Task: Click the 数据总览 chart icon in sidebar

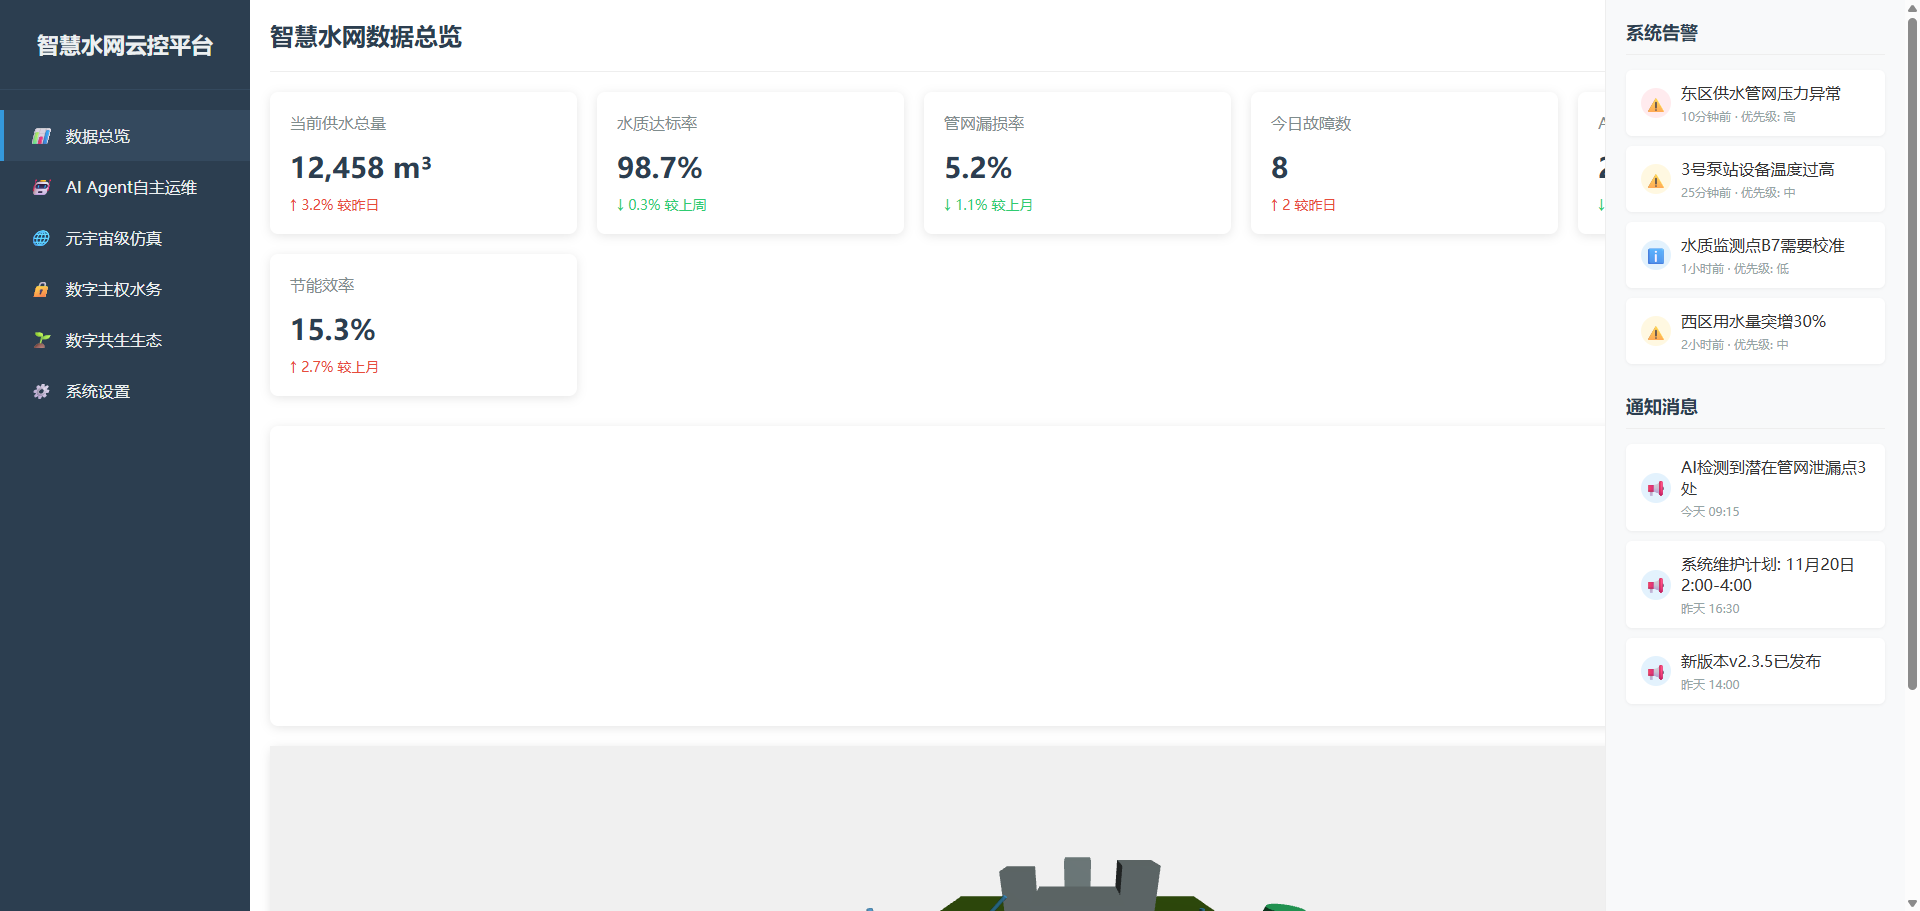Action: [x=41, y=136]
